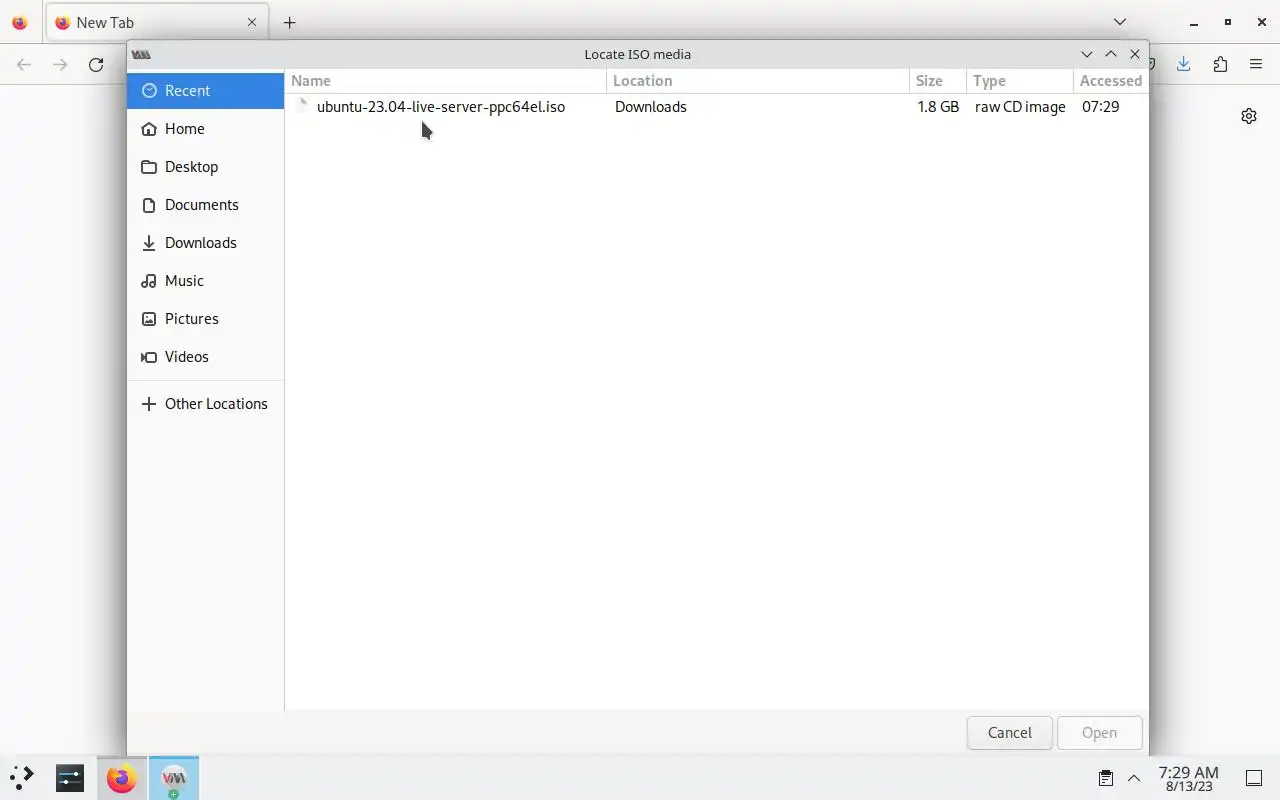Select the Music folder
1280x800 pixels.
pyautogui.click(x=205, y=280)
